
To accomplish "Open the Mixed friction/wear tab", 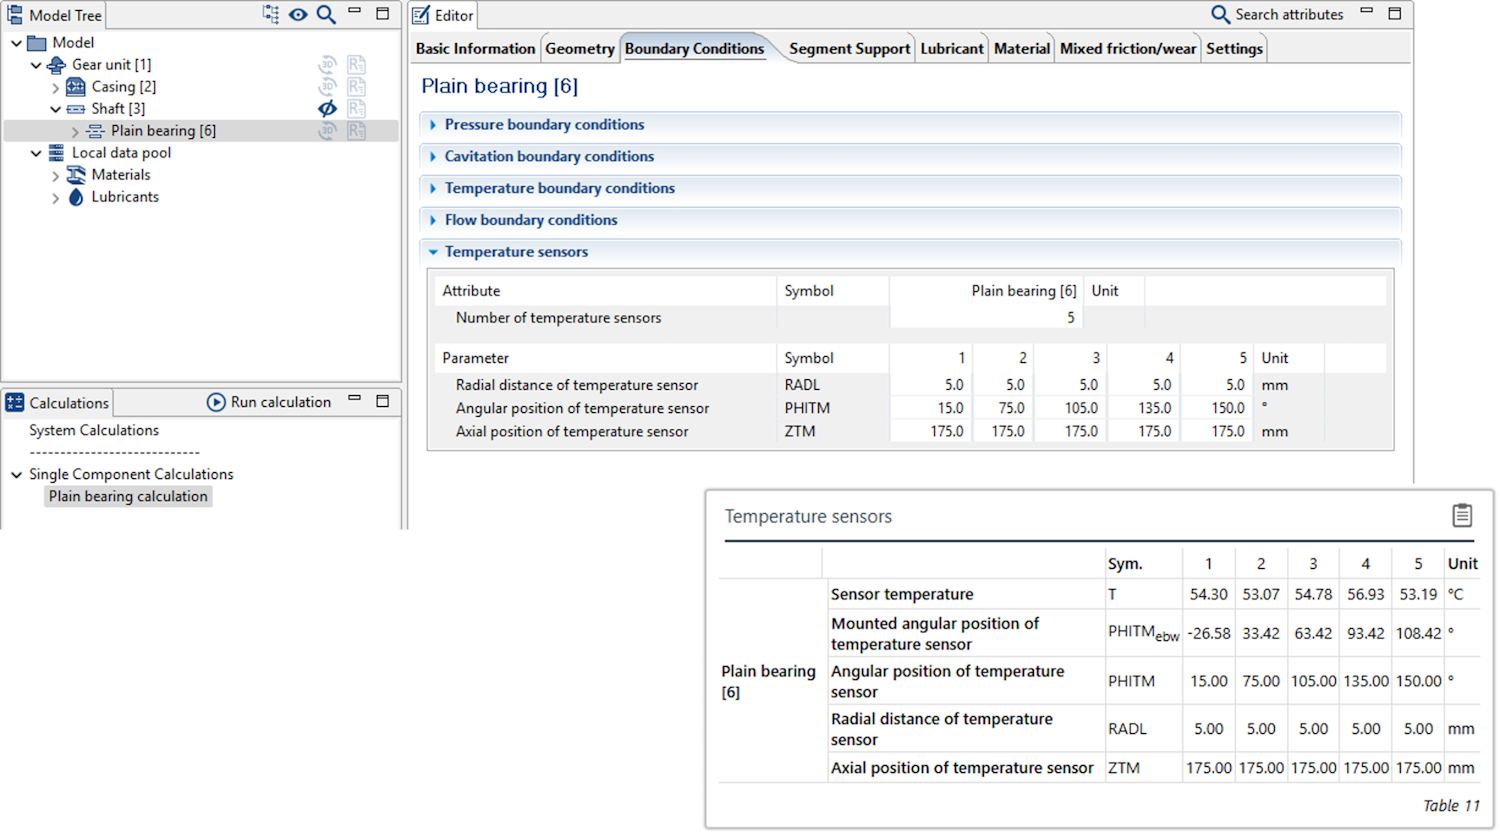I will coord(1127,48).
